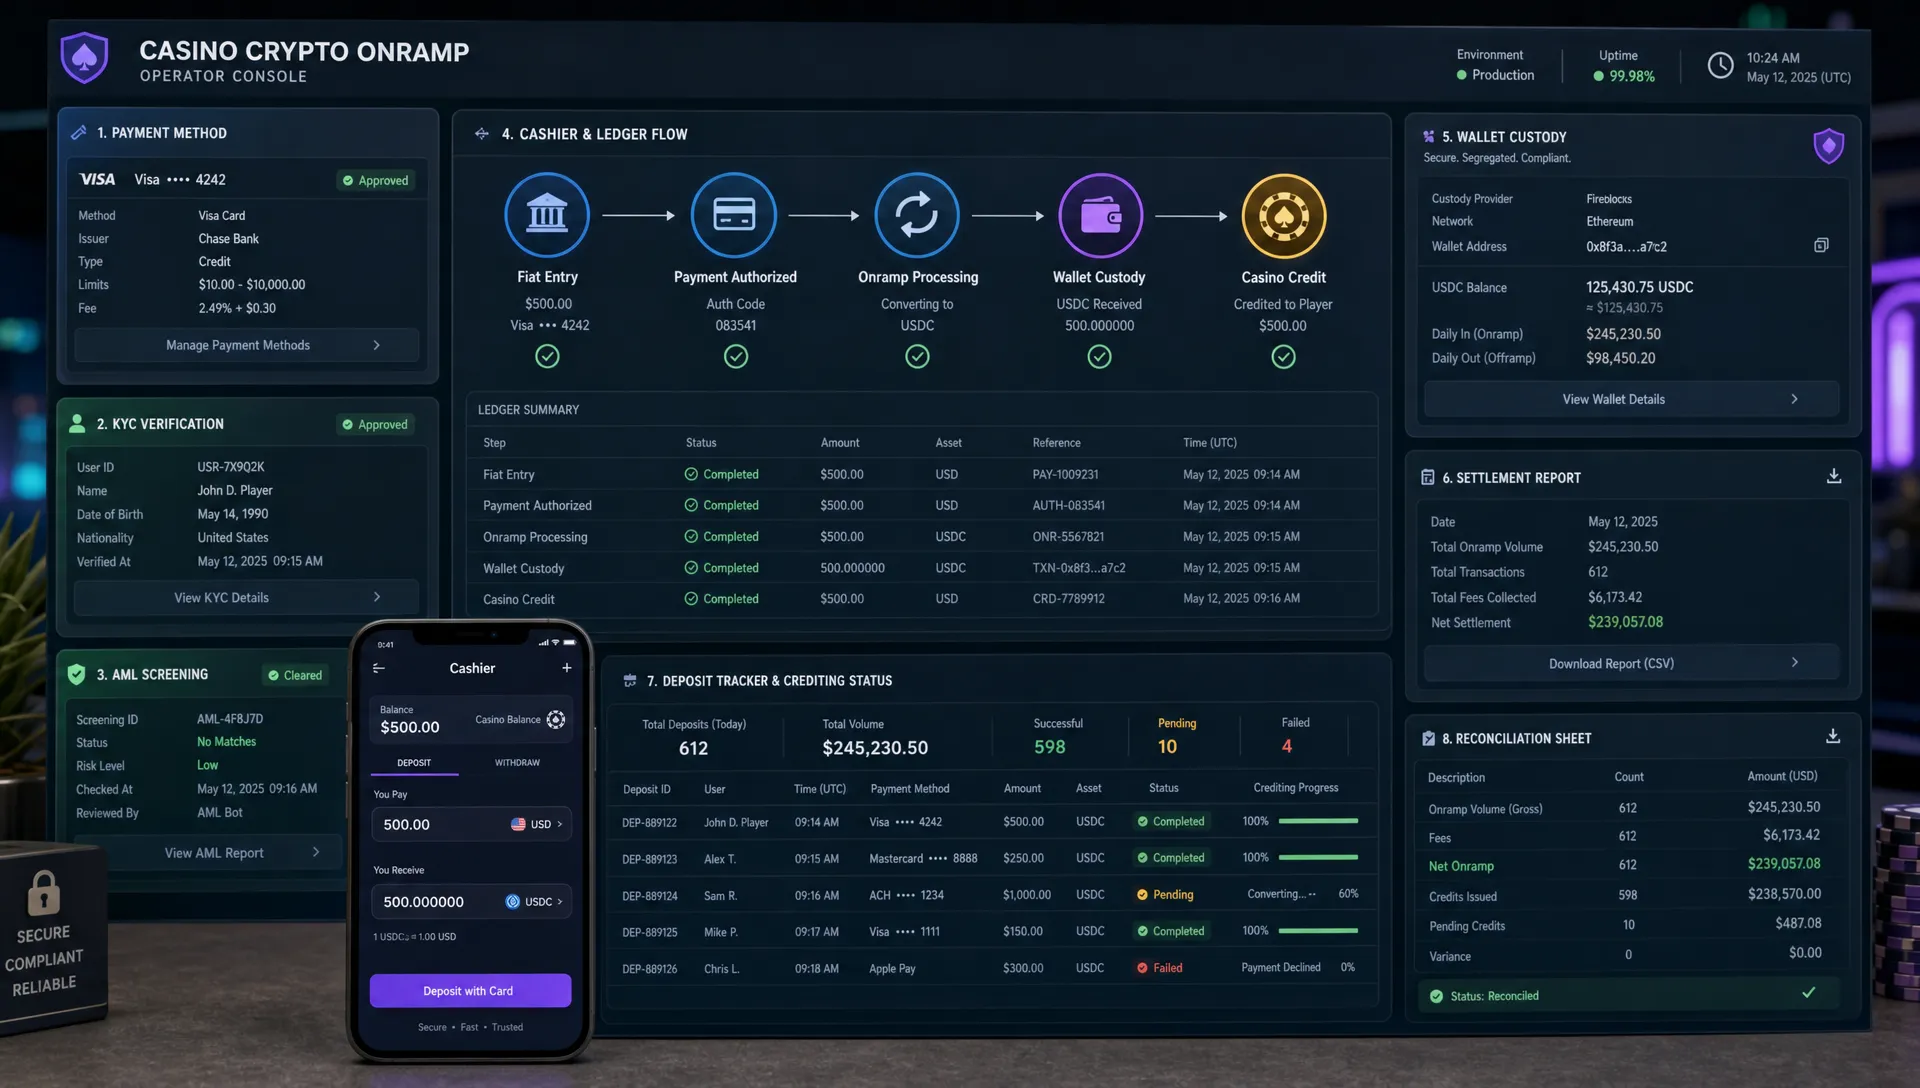Click the Production environment indicator
1920x1088 pixels.
pos(1495,75)
